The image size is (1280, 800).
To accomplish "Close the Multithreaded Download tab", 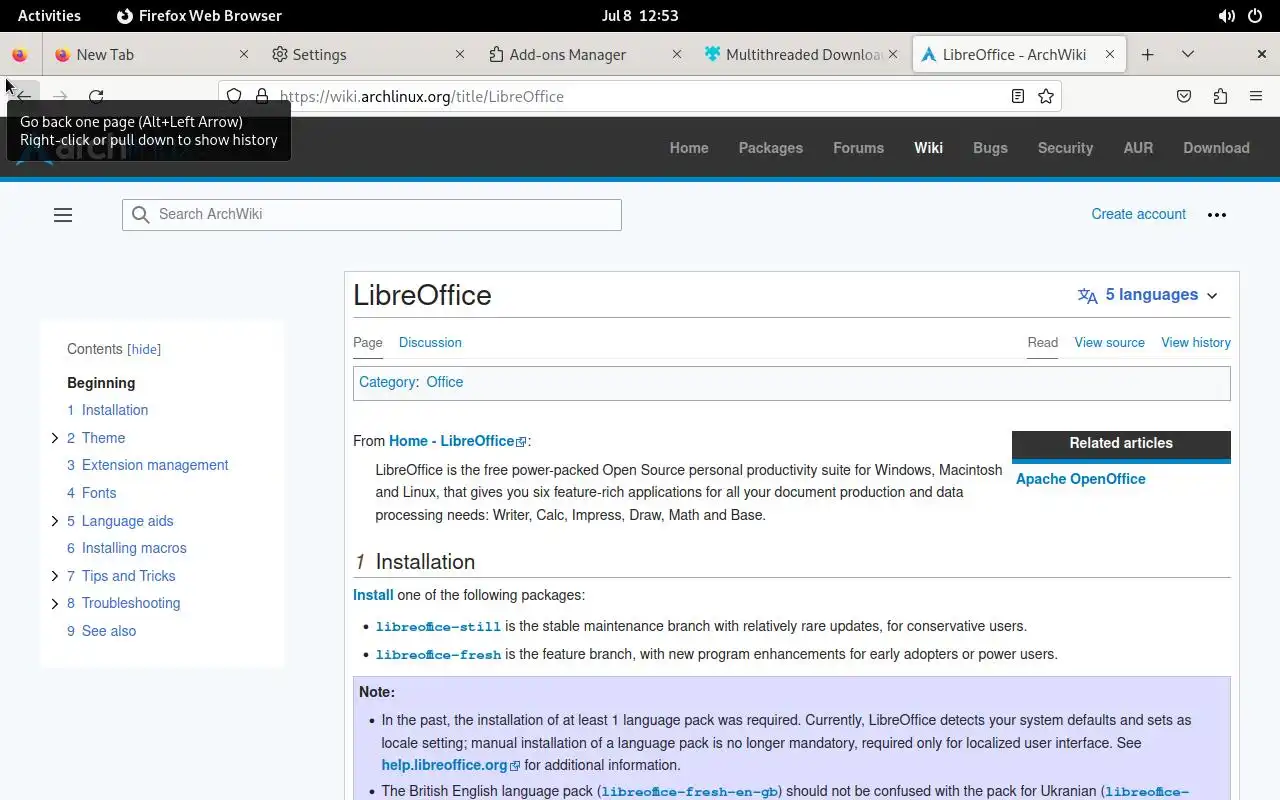I will [x=893, y=55].
